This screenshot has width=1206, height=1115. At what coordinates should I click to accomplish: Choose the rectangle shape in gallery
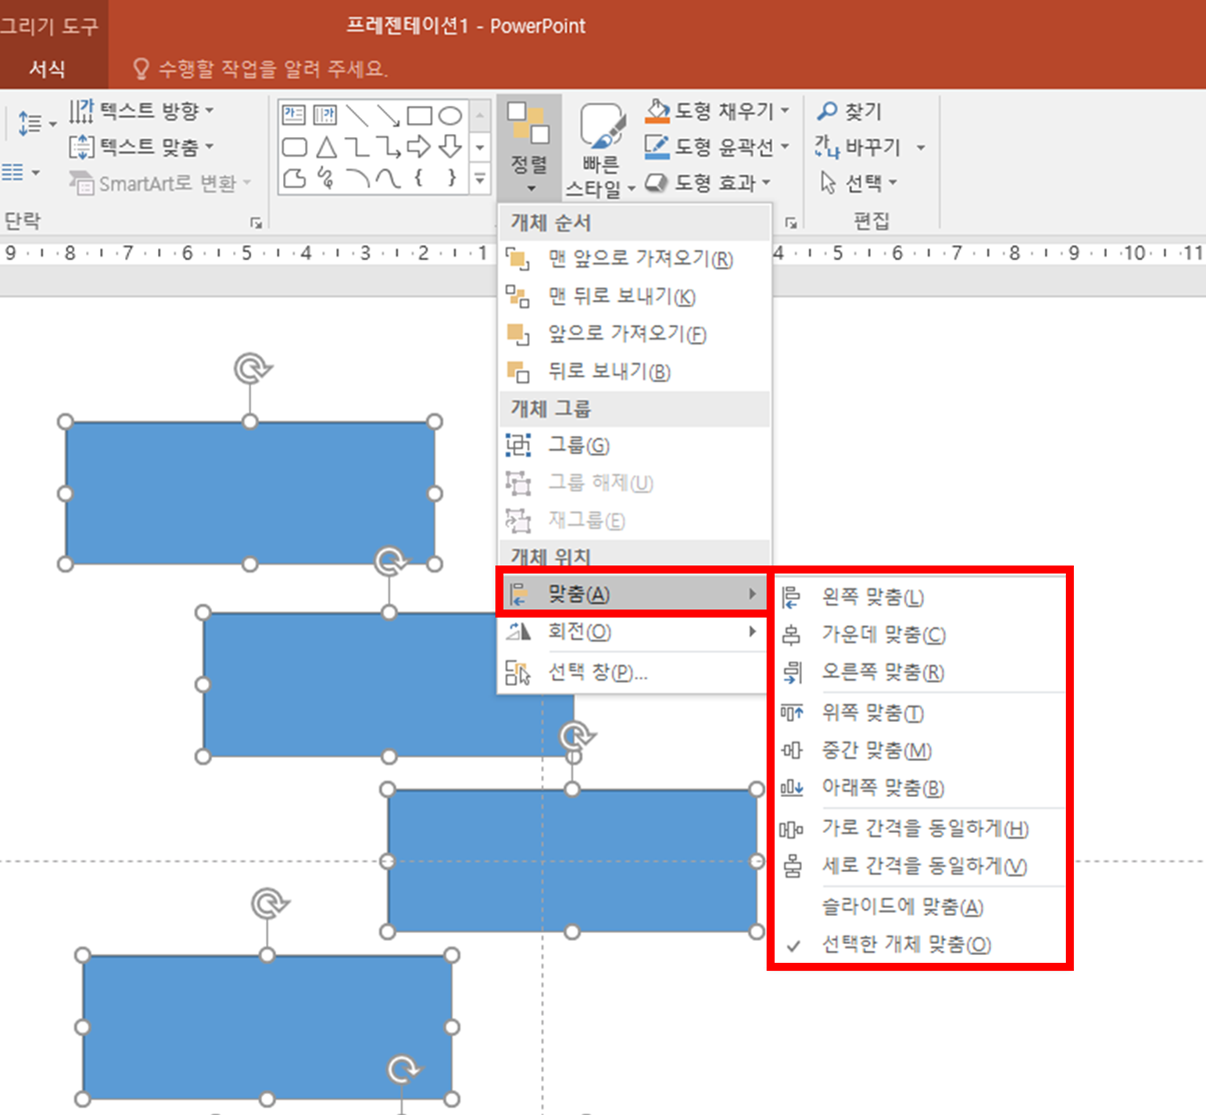click(419, 115)
